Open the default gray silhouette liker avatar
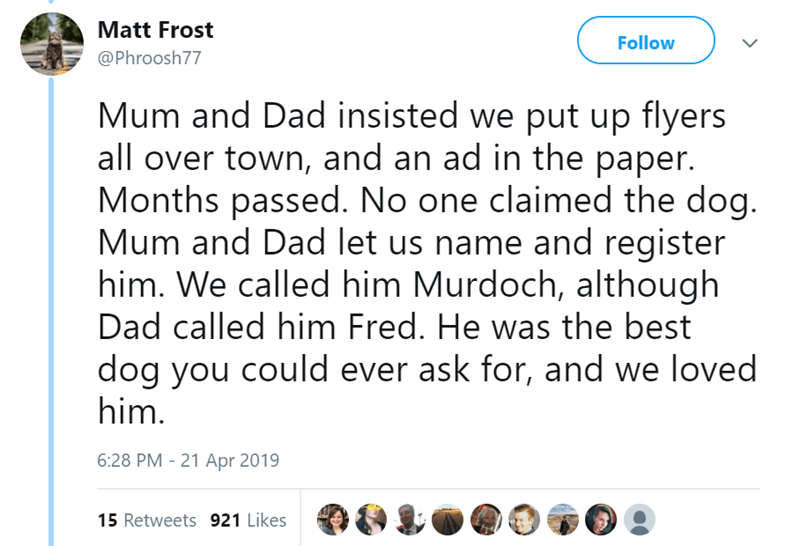The image size is (800, 546). 640,519
